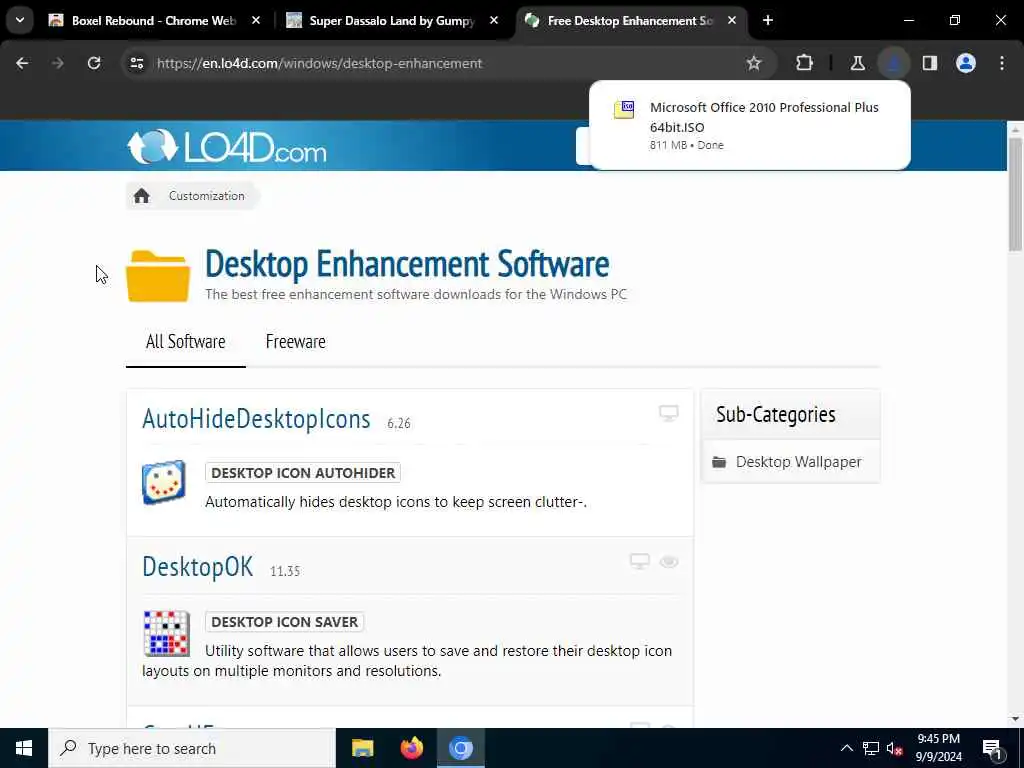
Task: Select the All Software tab
Action: tap(185, 342)
